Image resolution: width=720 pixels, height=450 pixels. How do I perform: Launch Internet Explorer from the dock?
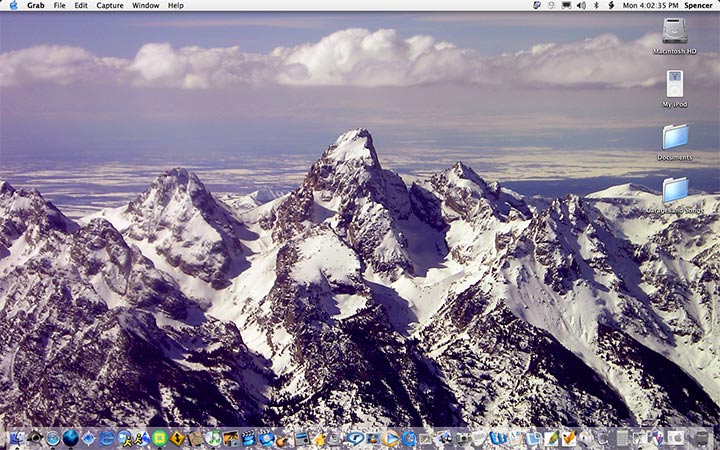[106, 439]
